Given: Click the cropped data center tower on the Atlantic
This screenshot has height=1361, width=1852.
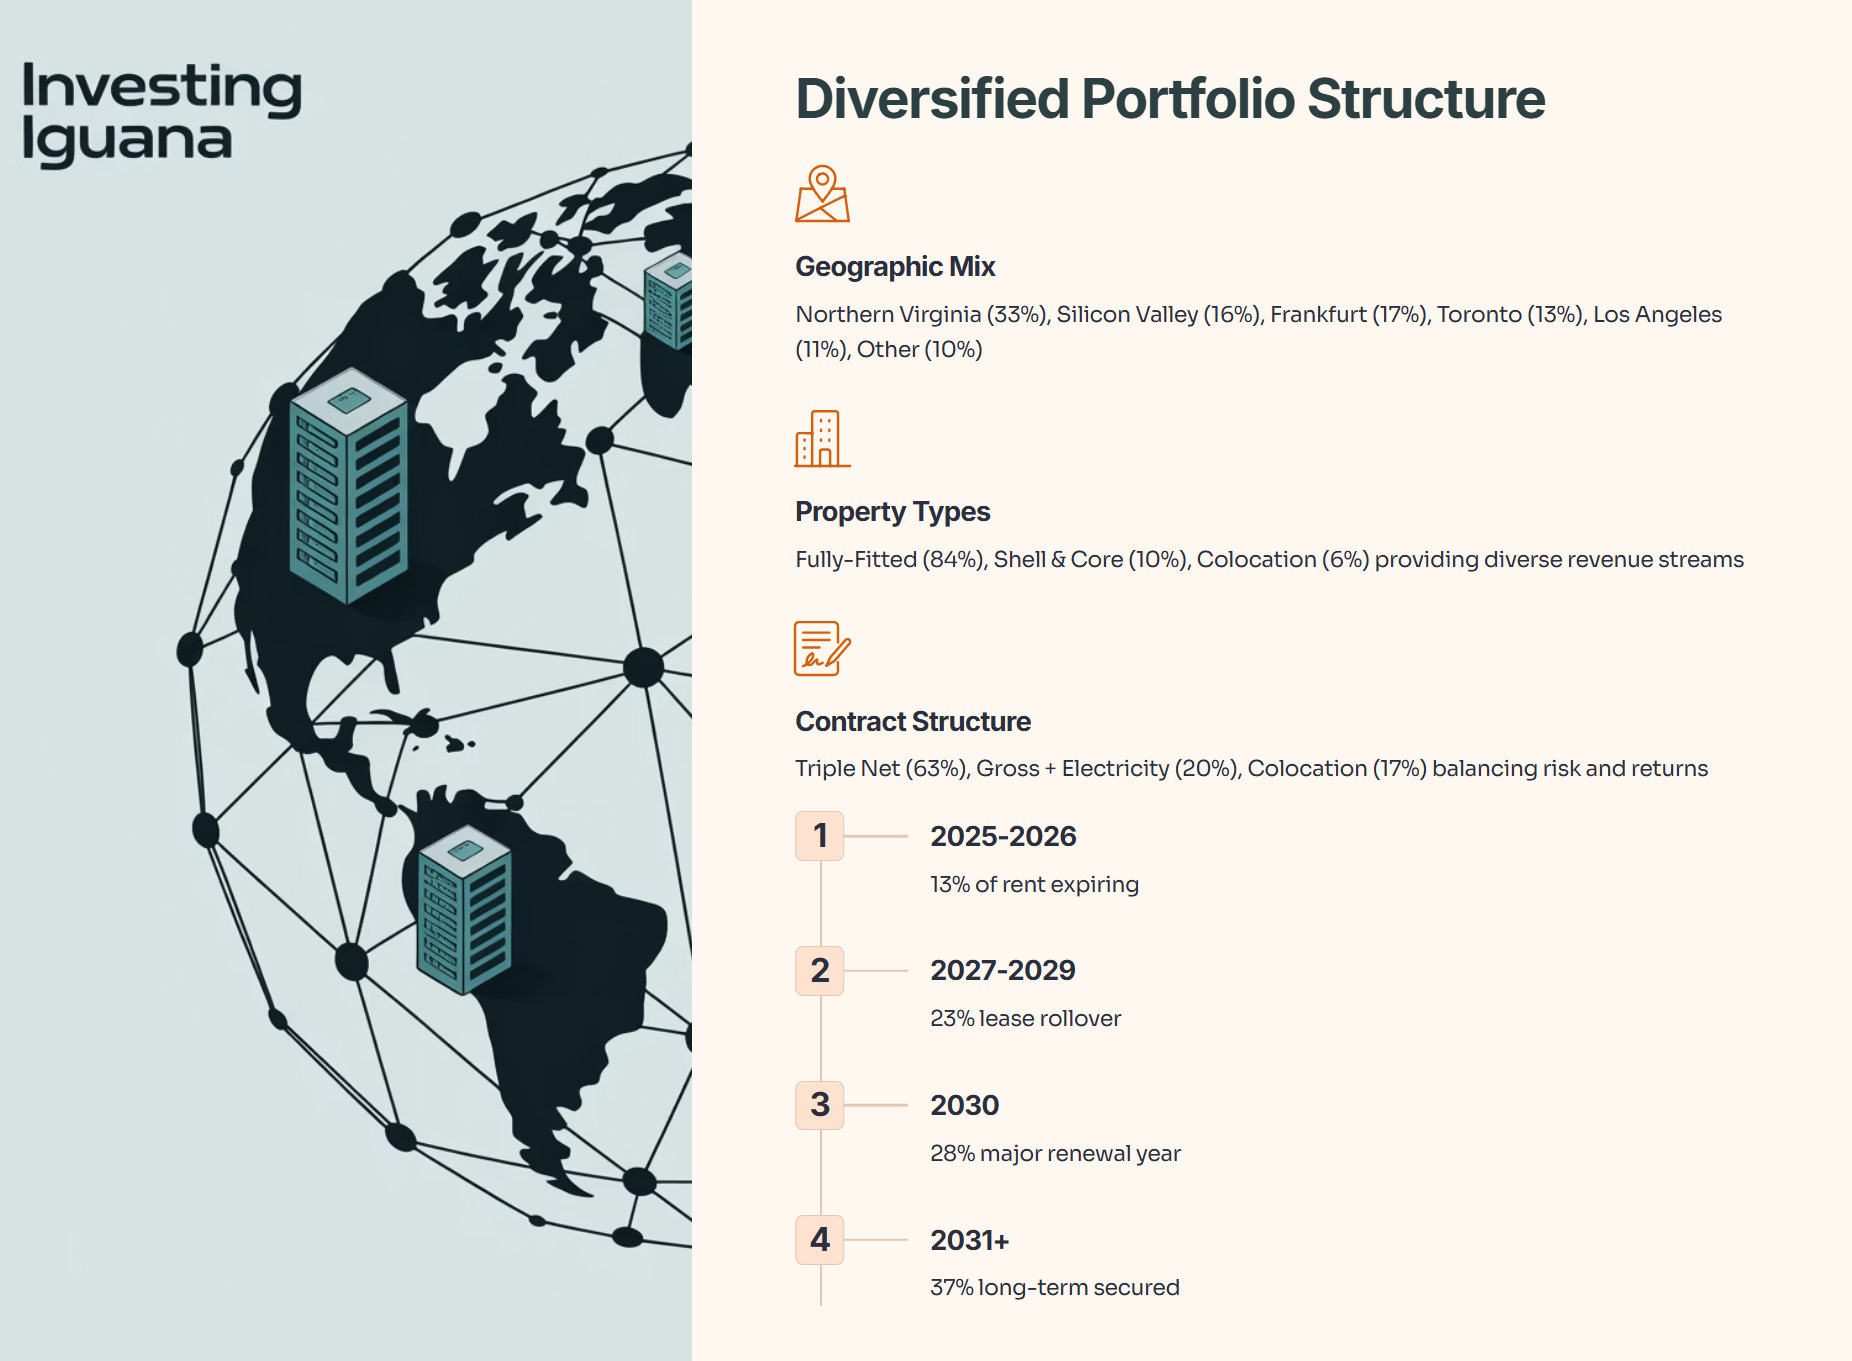Looking at the screenshot, I should (x=668, y=301).
